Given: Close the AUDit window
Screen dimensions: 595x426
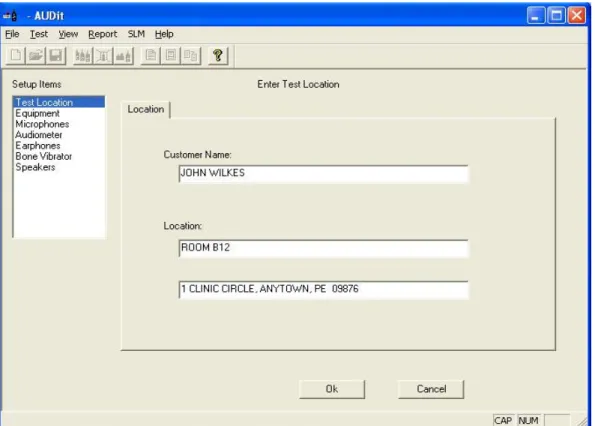Looking at the screenshot, I should tap(577, 16).
